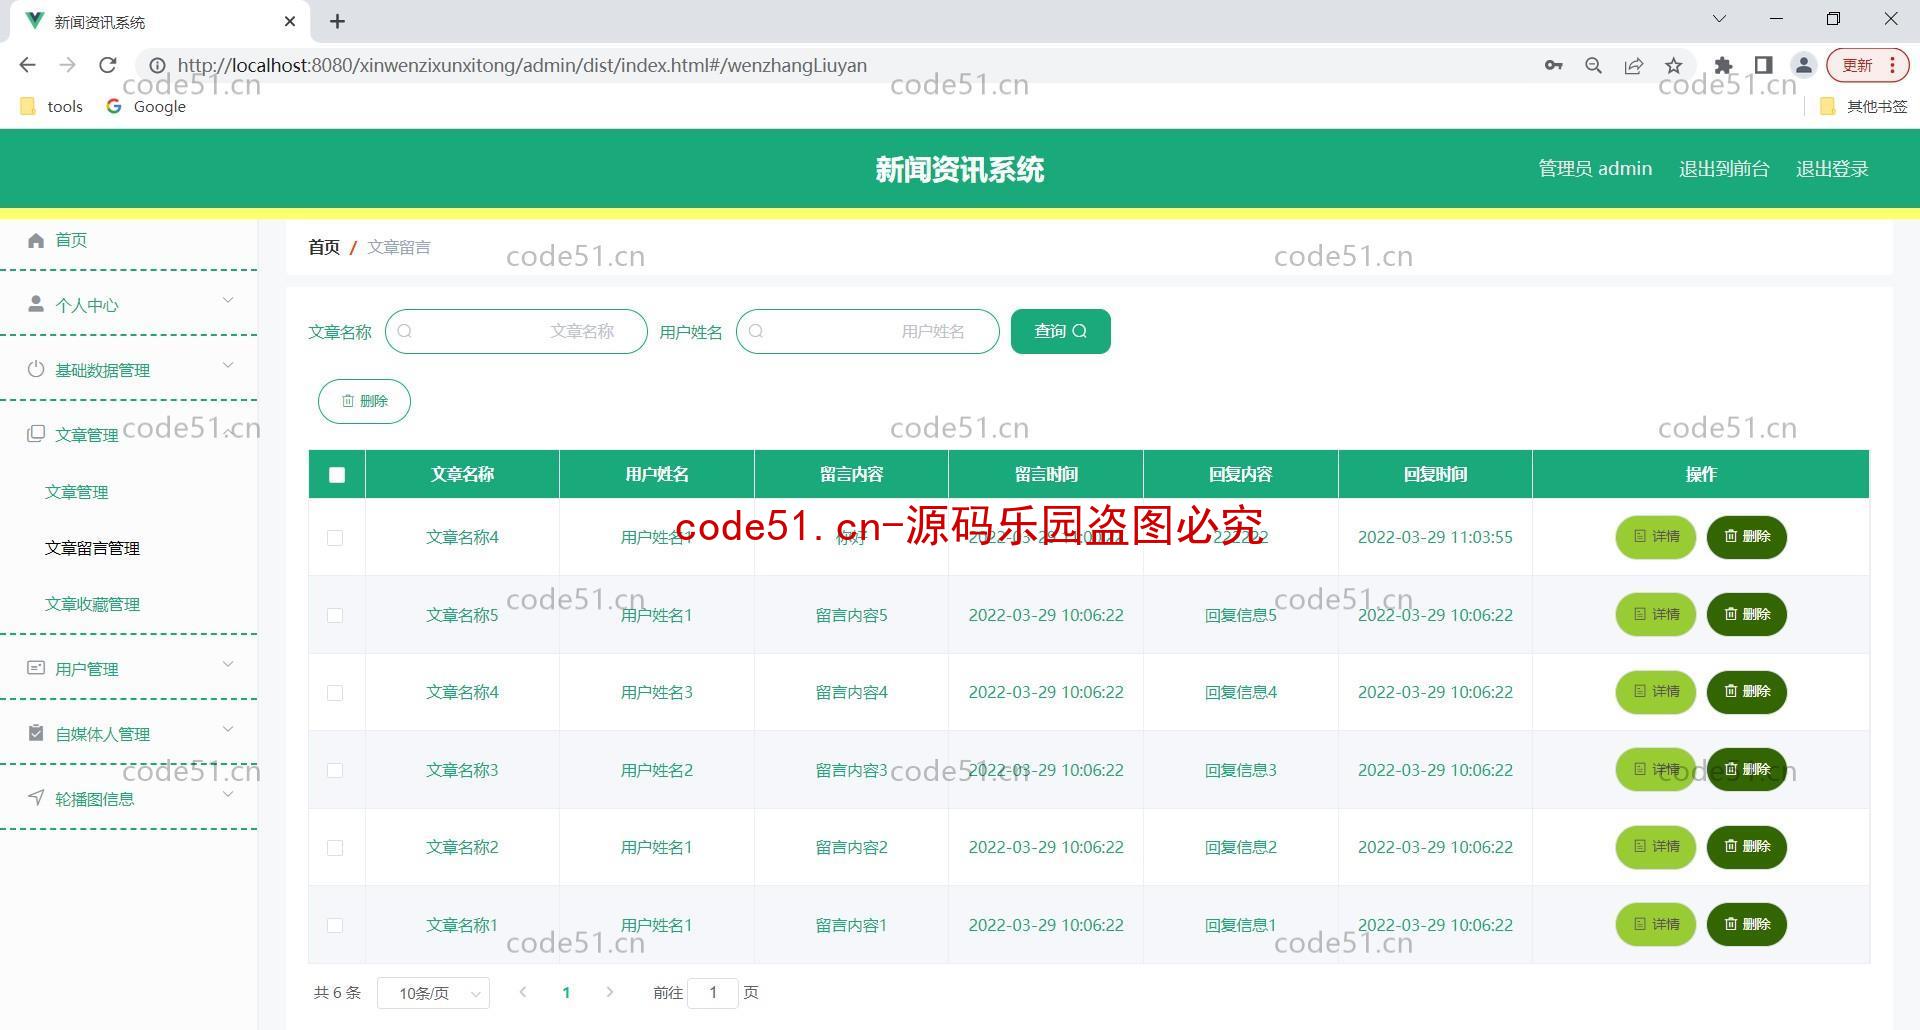The height and width of the screenshot is (1030, 1920).
Task: Click the password key icon in the address bar
Action: [1553, 65]
